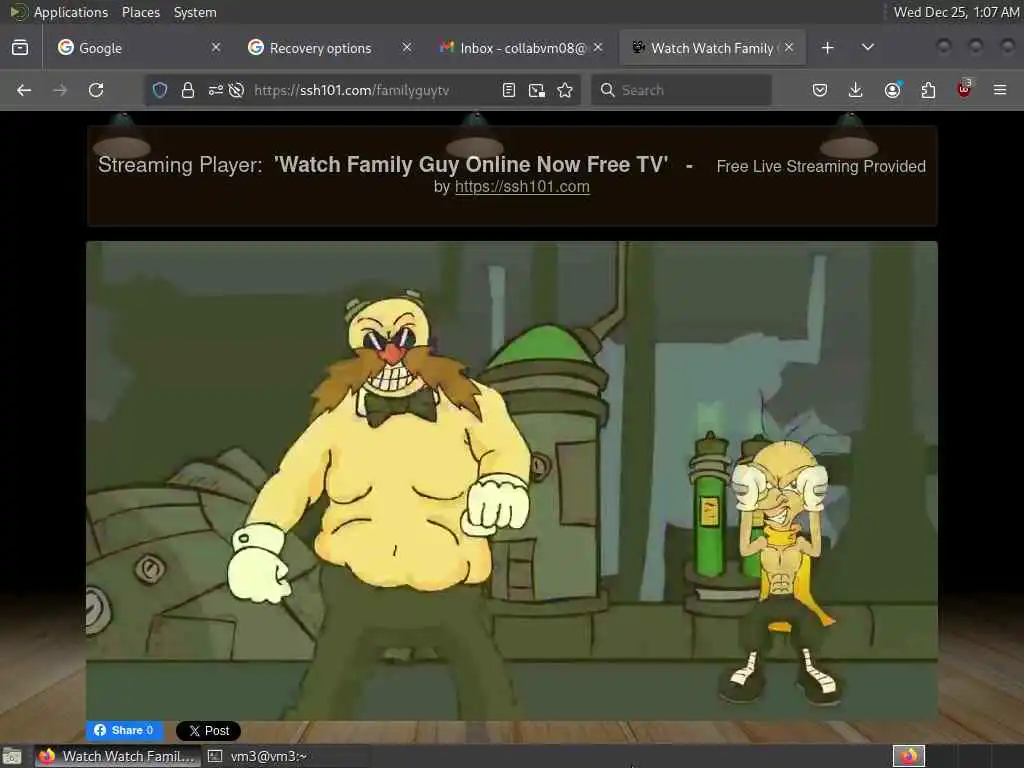This screenshot has width=1024, height=768.
Task: Toggle reader view for this page
Action: pyautogui.click(x=509, y=90)
